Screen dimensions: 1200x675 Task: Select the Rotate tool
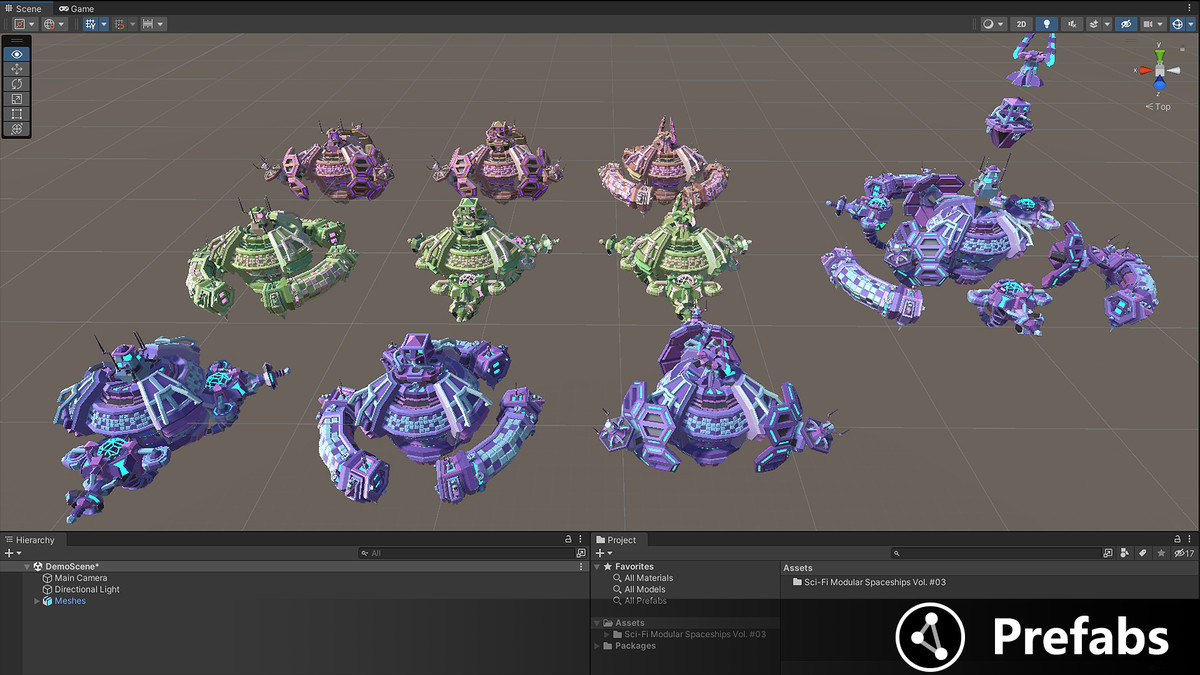(17, 84)
